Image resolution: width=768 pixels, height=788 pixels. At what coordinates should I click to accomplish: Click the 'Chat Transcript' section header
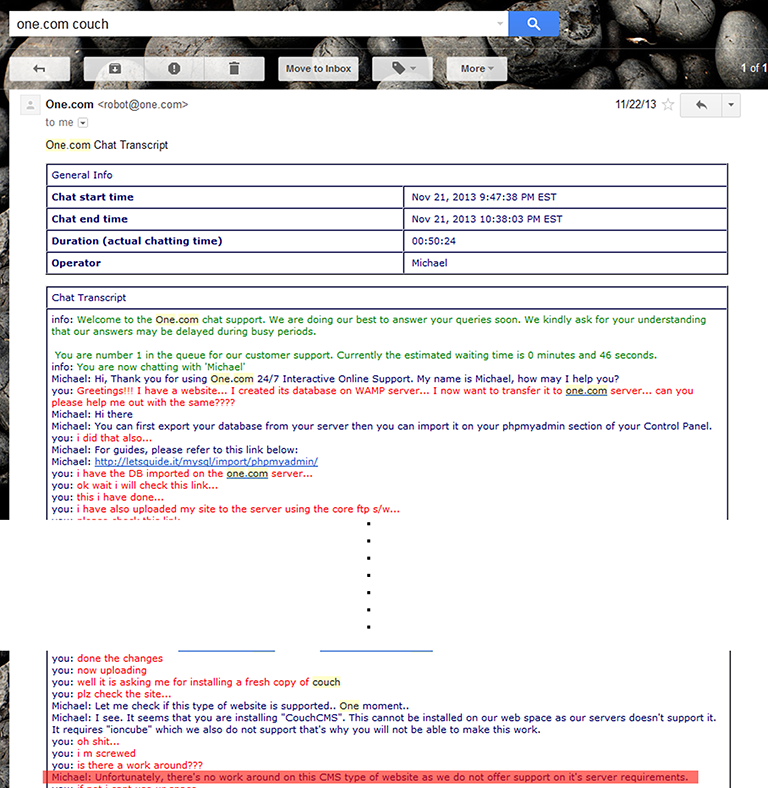click(387, 298)
